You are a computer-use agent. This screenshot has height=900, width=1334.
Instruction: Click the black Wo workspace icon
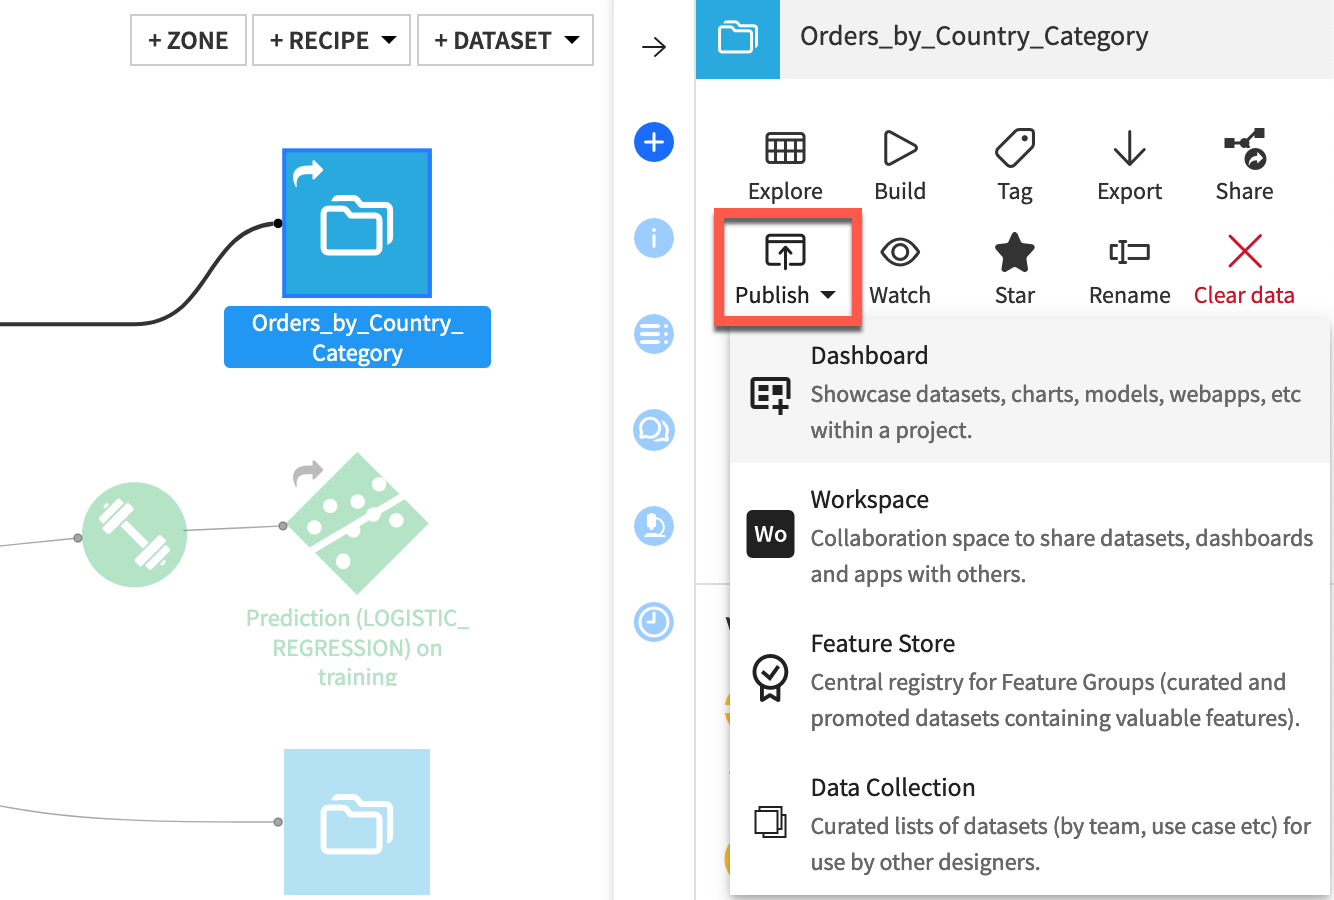click(770, 534)
